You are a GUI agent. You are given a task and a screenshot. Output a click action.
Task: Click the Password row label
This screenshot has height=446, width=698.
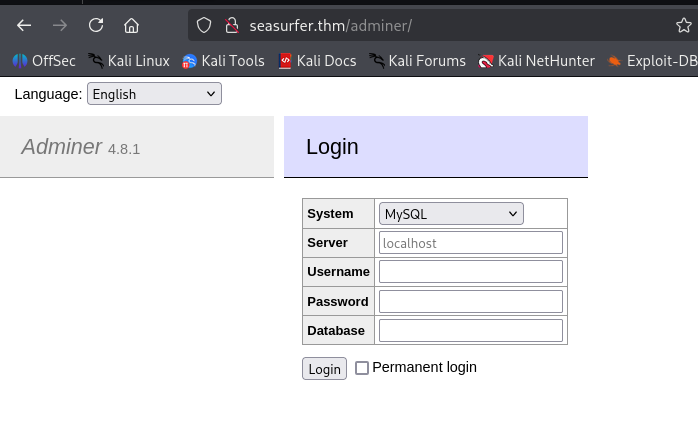[338, 301]
